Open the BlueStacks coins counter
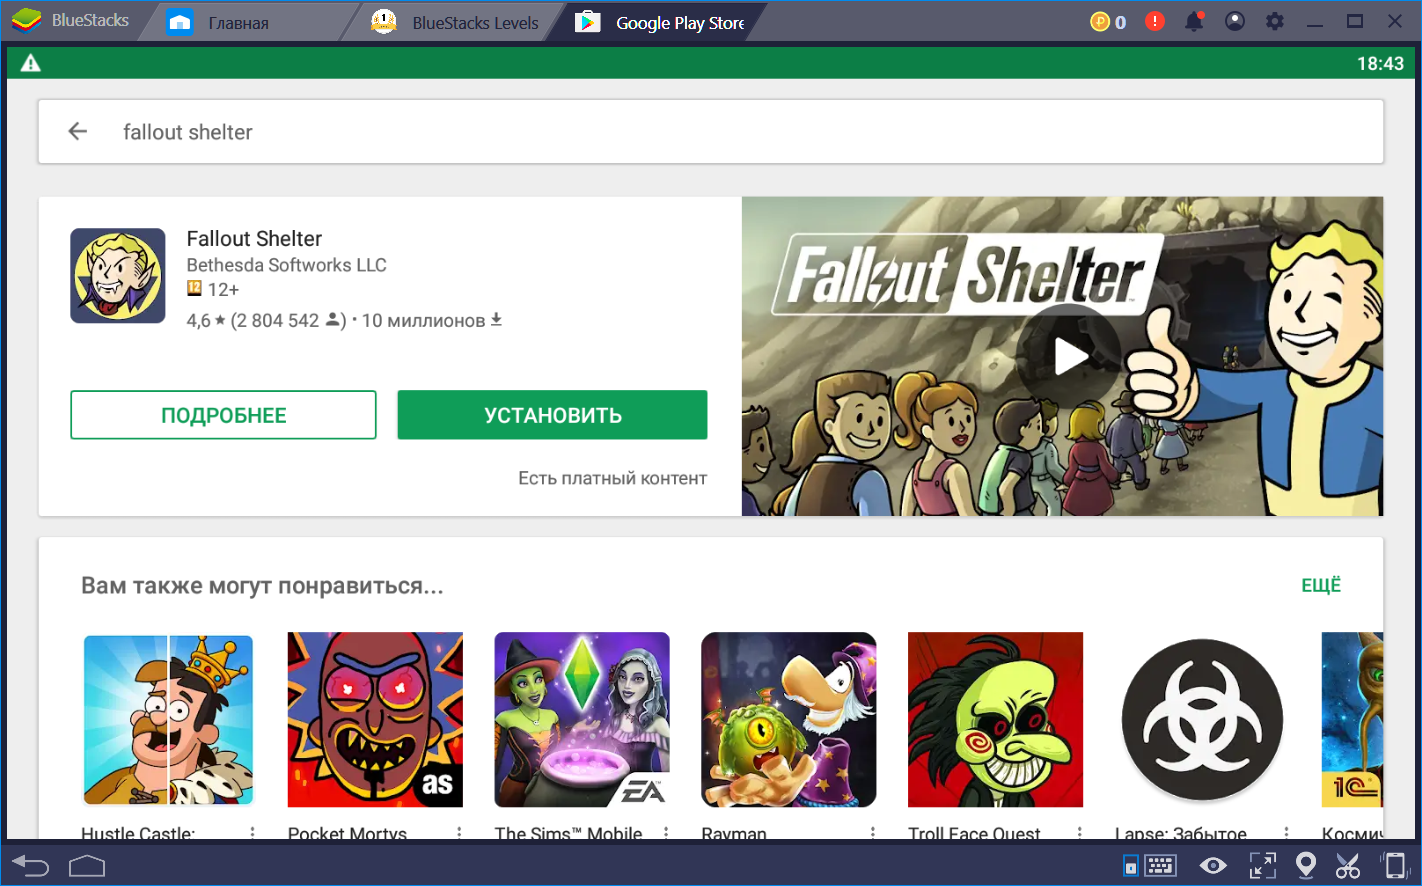This screenshot has height=886, width=1422. pyautogui.click(x=1108, y=21)
